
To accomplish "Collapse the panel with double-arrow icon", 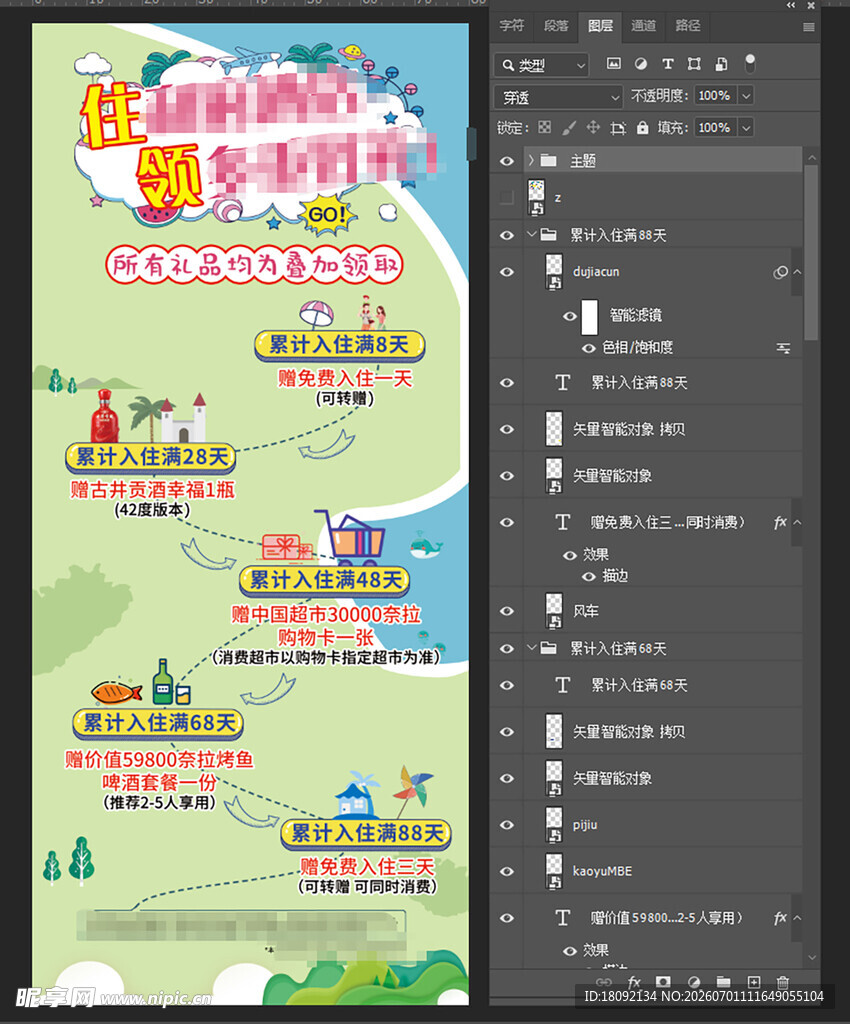I will click(791, 5).
